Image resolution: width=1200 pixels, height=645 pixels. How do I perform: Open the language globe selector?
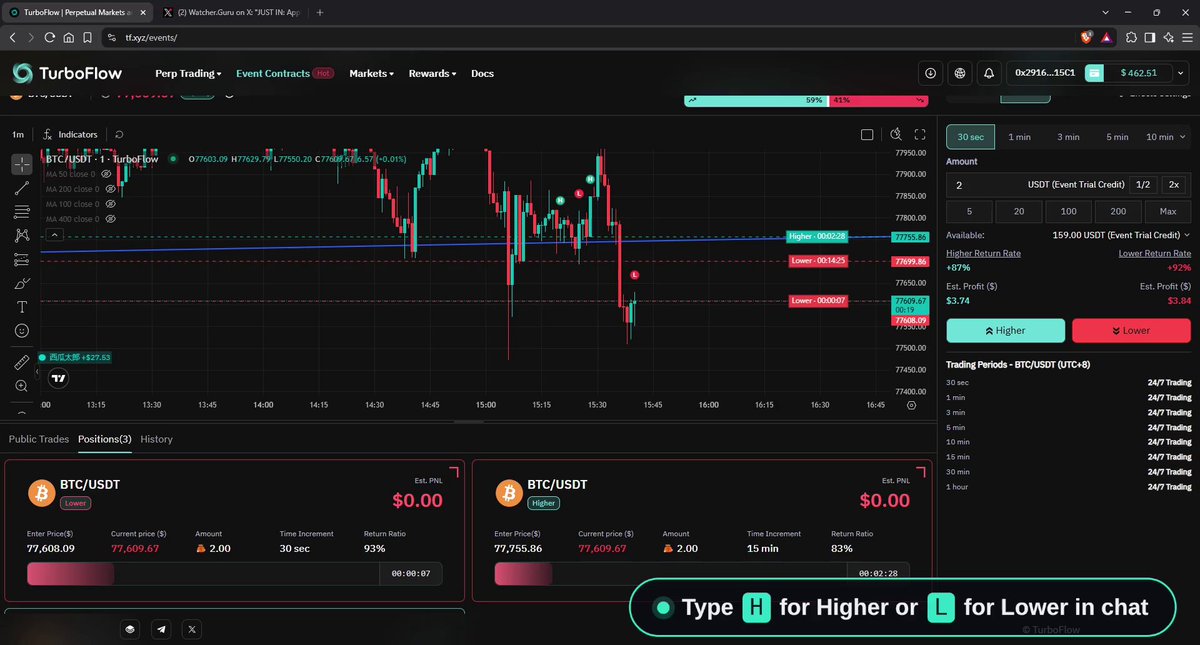[x=960, y=73]
